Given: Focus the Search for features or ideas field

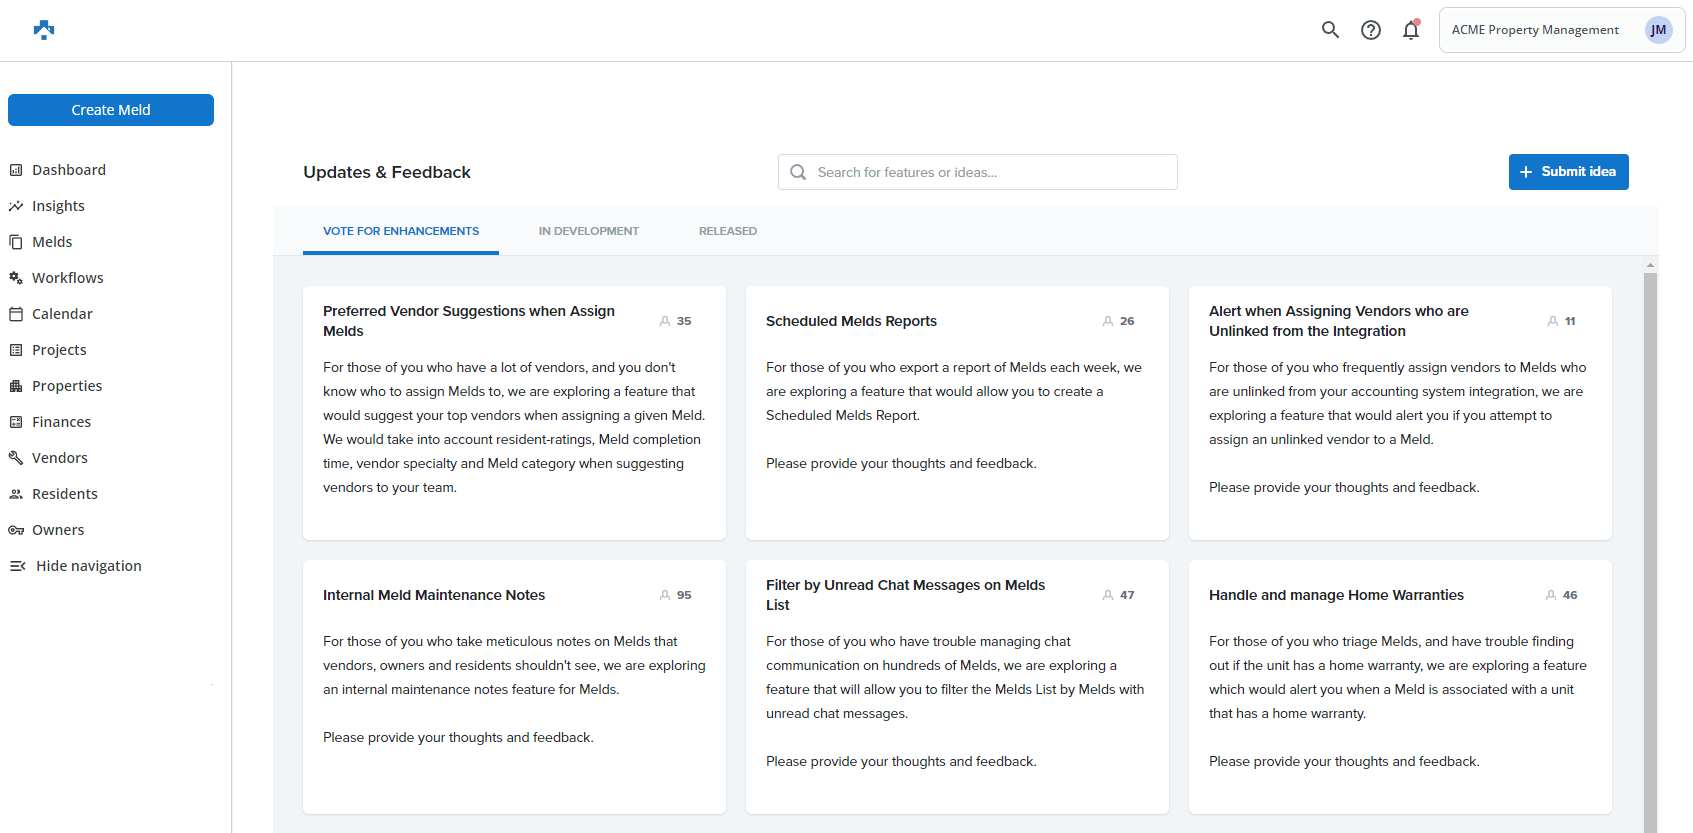Looking at the screenshot, I should coord(990,172).
